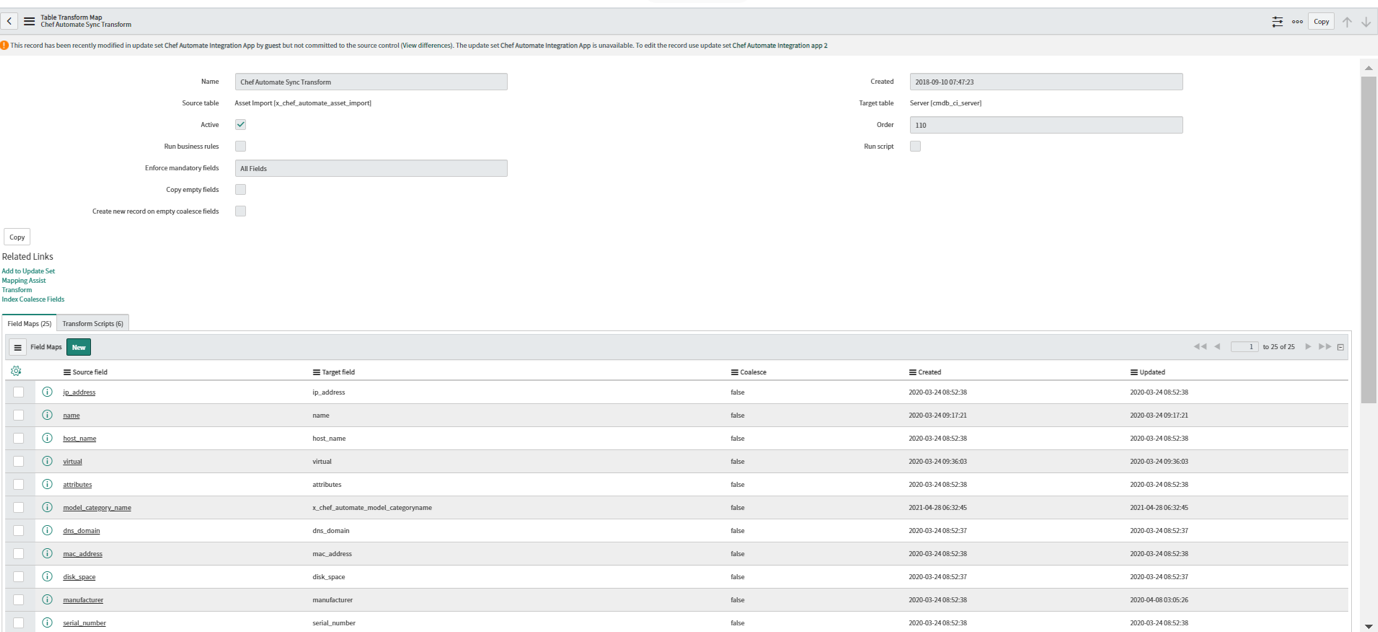
Task: Switch to the Transform Scripts tab
Action: point(91,323)
